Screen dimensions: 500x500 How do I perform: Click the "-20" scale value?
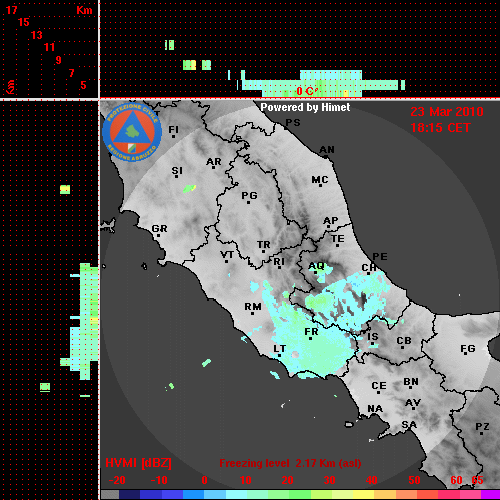coord(117,480)
